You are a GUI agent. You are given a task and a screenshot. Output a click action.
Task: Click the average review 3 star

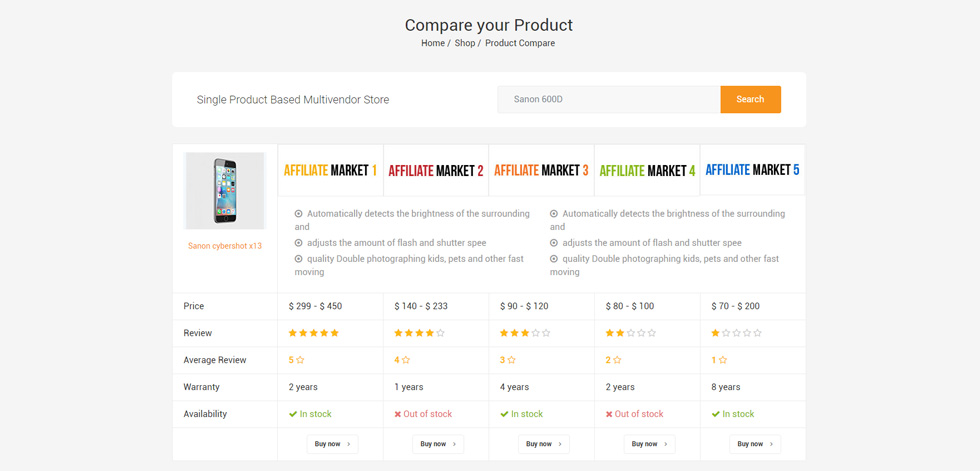click(x=508, y=360)
